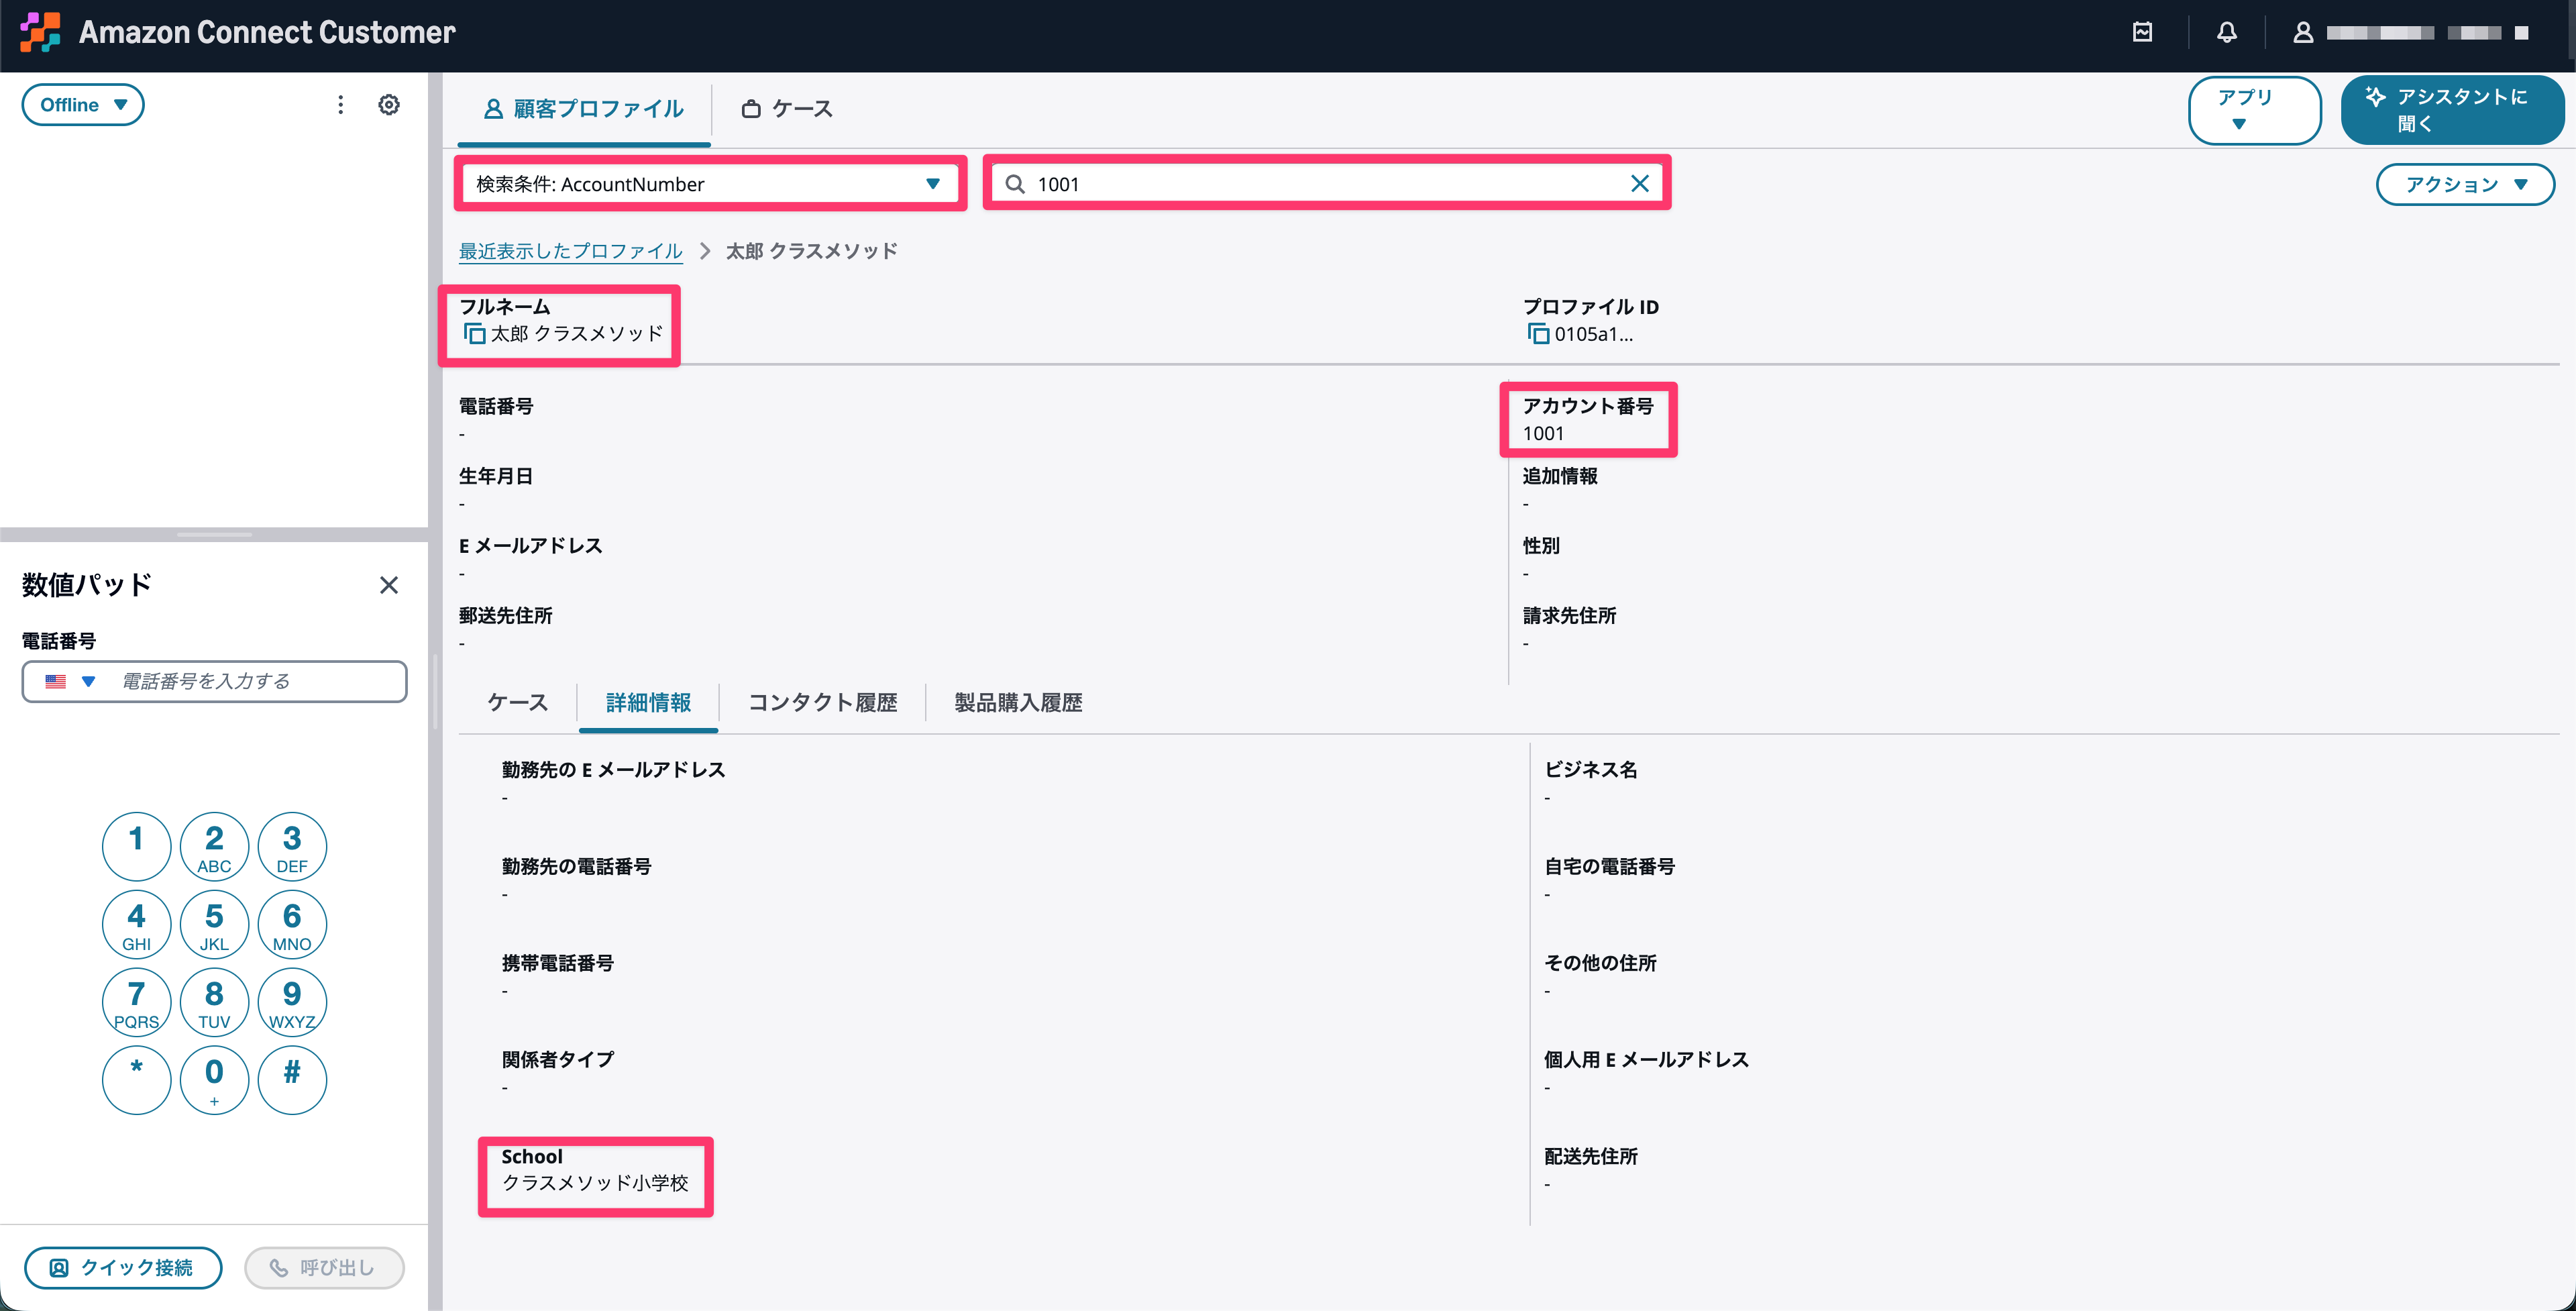Select the lower ケース tab

click(517, 702)
